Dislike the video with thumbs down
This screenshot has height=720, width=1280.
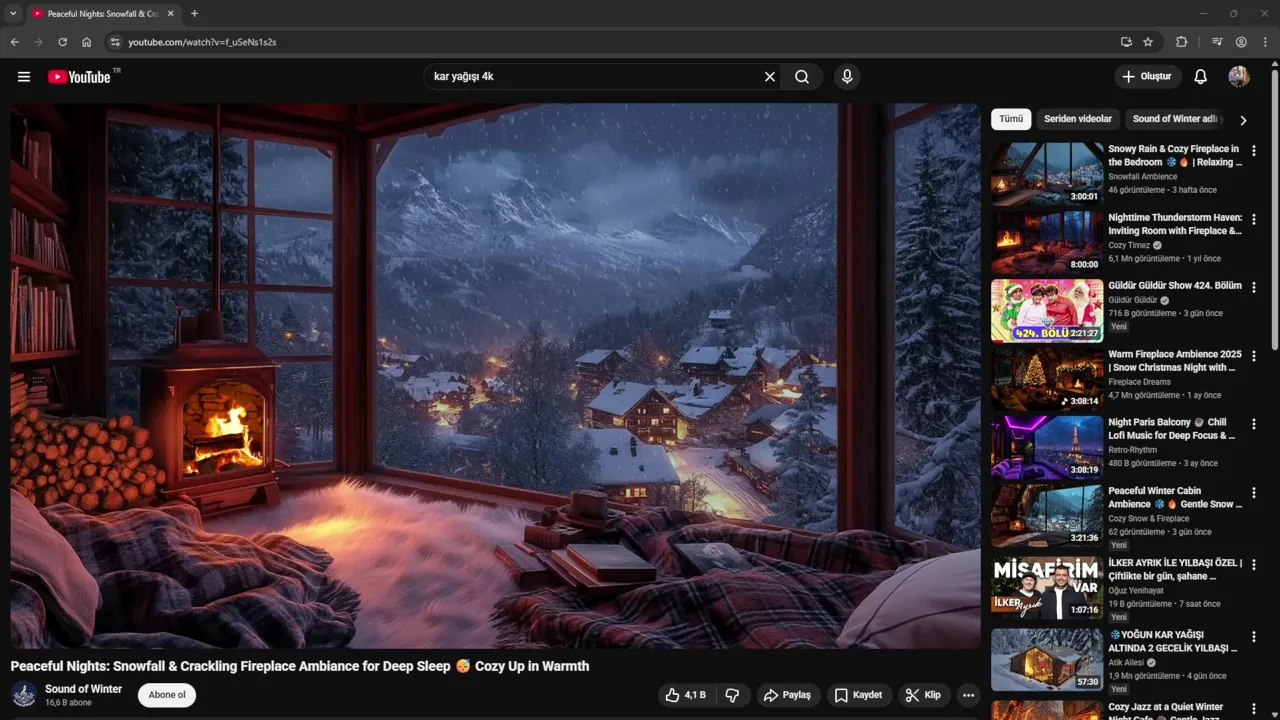[x=732, y=695]
